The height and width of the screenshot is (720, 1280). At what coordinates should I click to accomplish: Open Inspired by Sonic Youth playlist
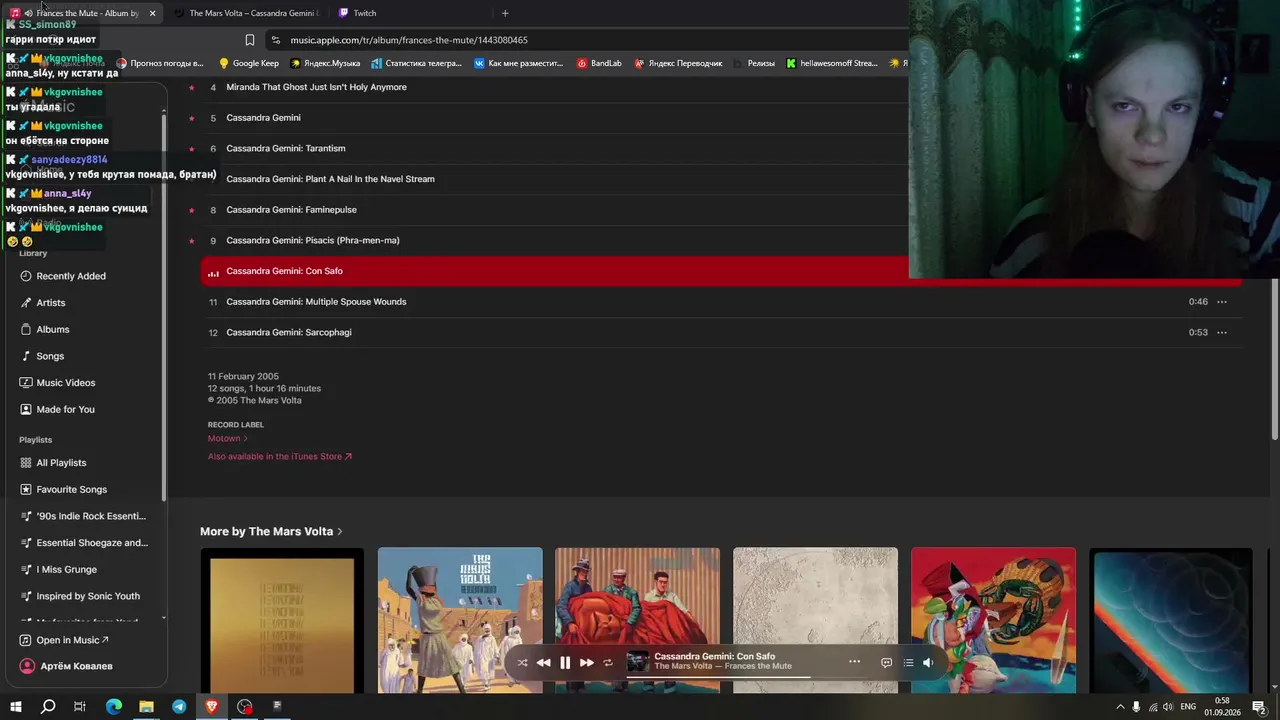[x=88, y=596]
